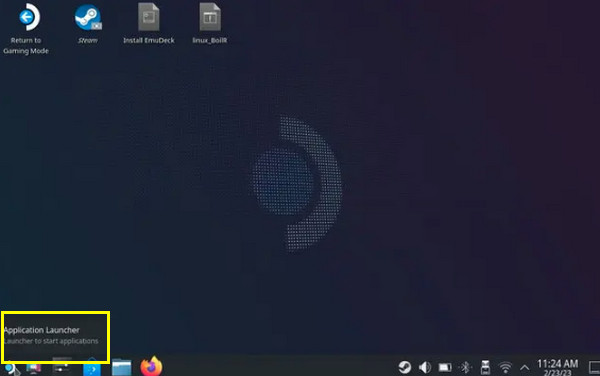Open the Wi-Fi networks tray icon
This screenshot has height=376, width=600.
(x=505, y=368)
